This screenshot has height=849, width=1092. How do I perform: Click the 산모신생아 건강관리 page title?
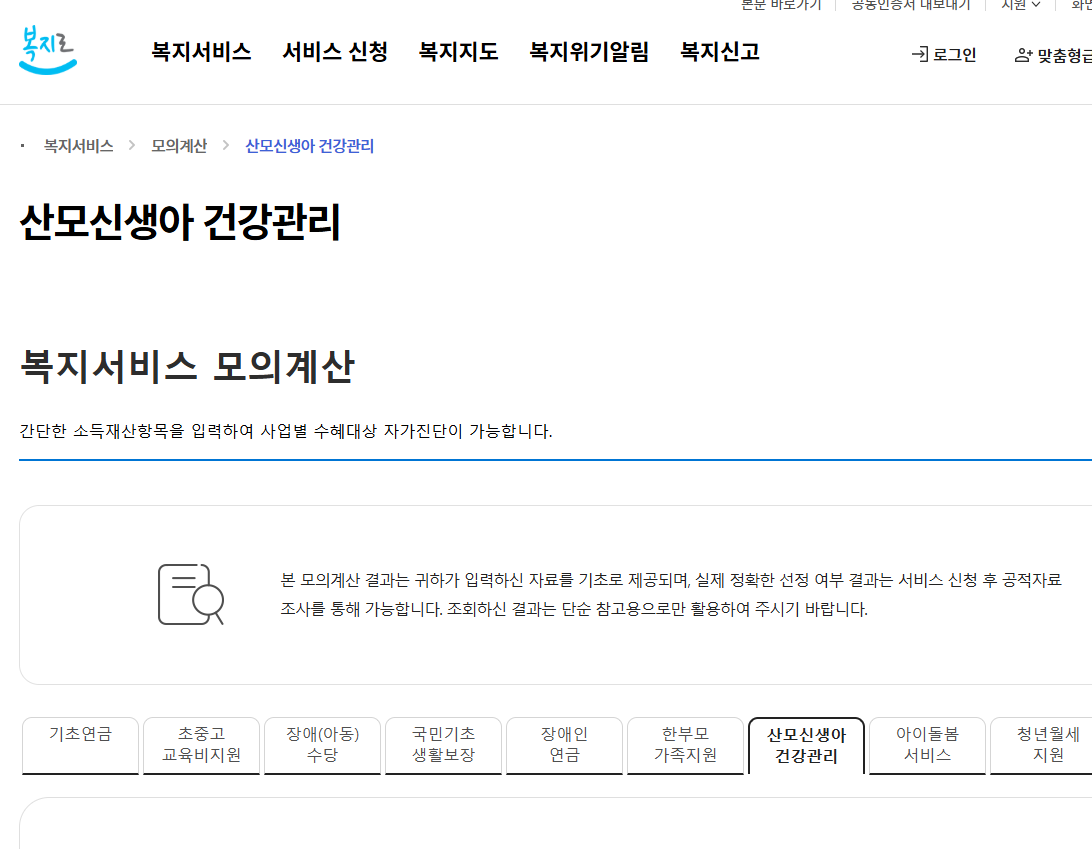point(180,222)
